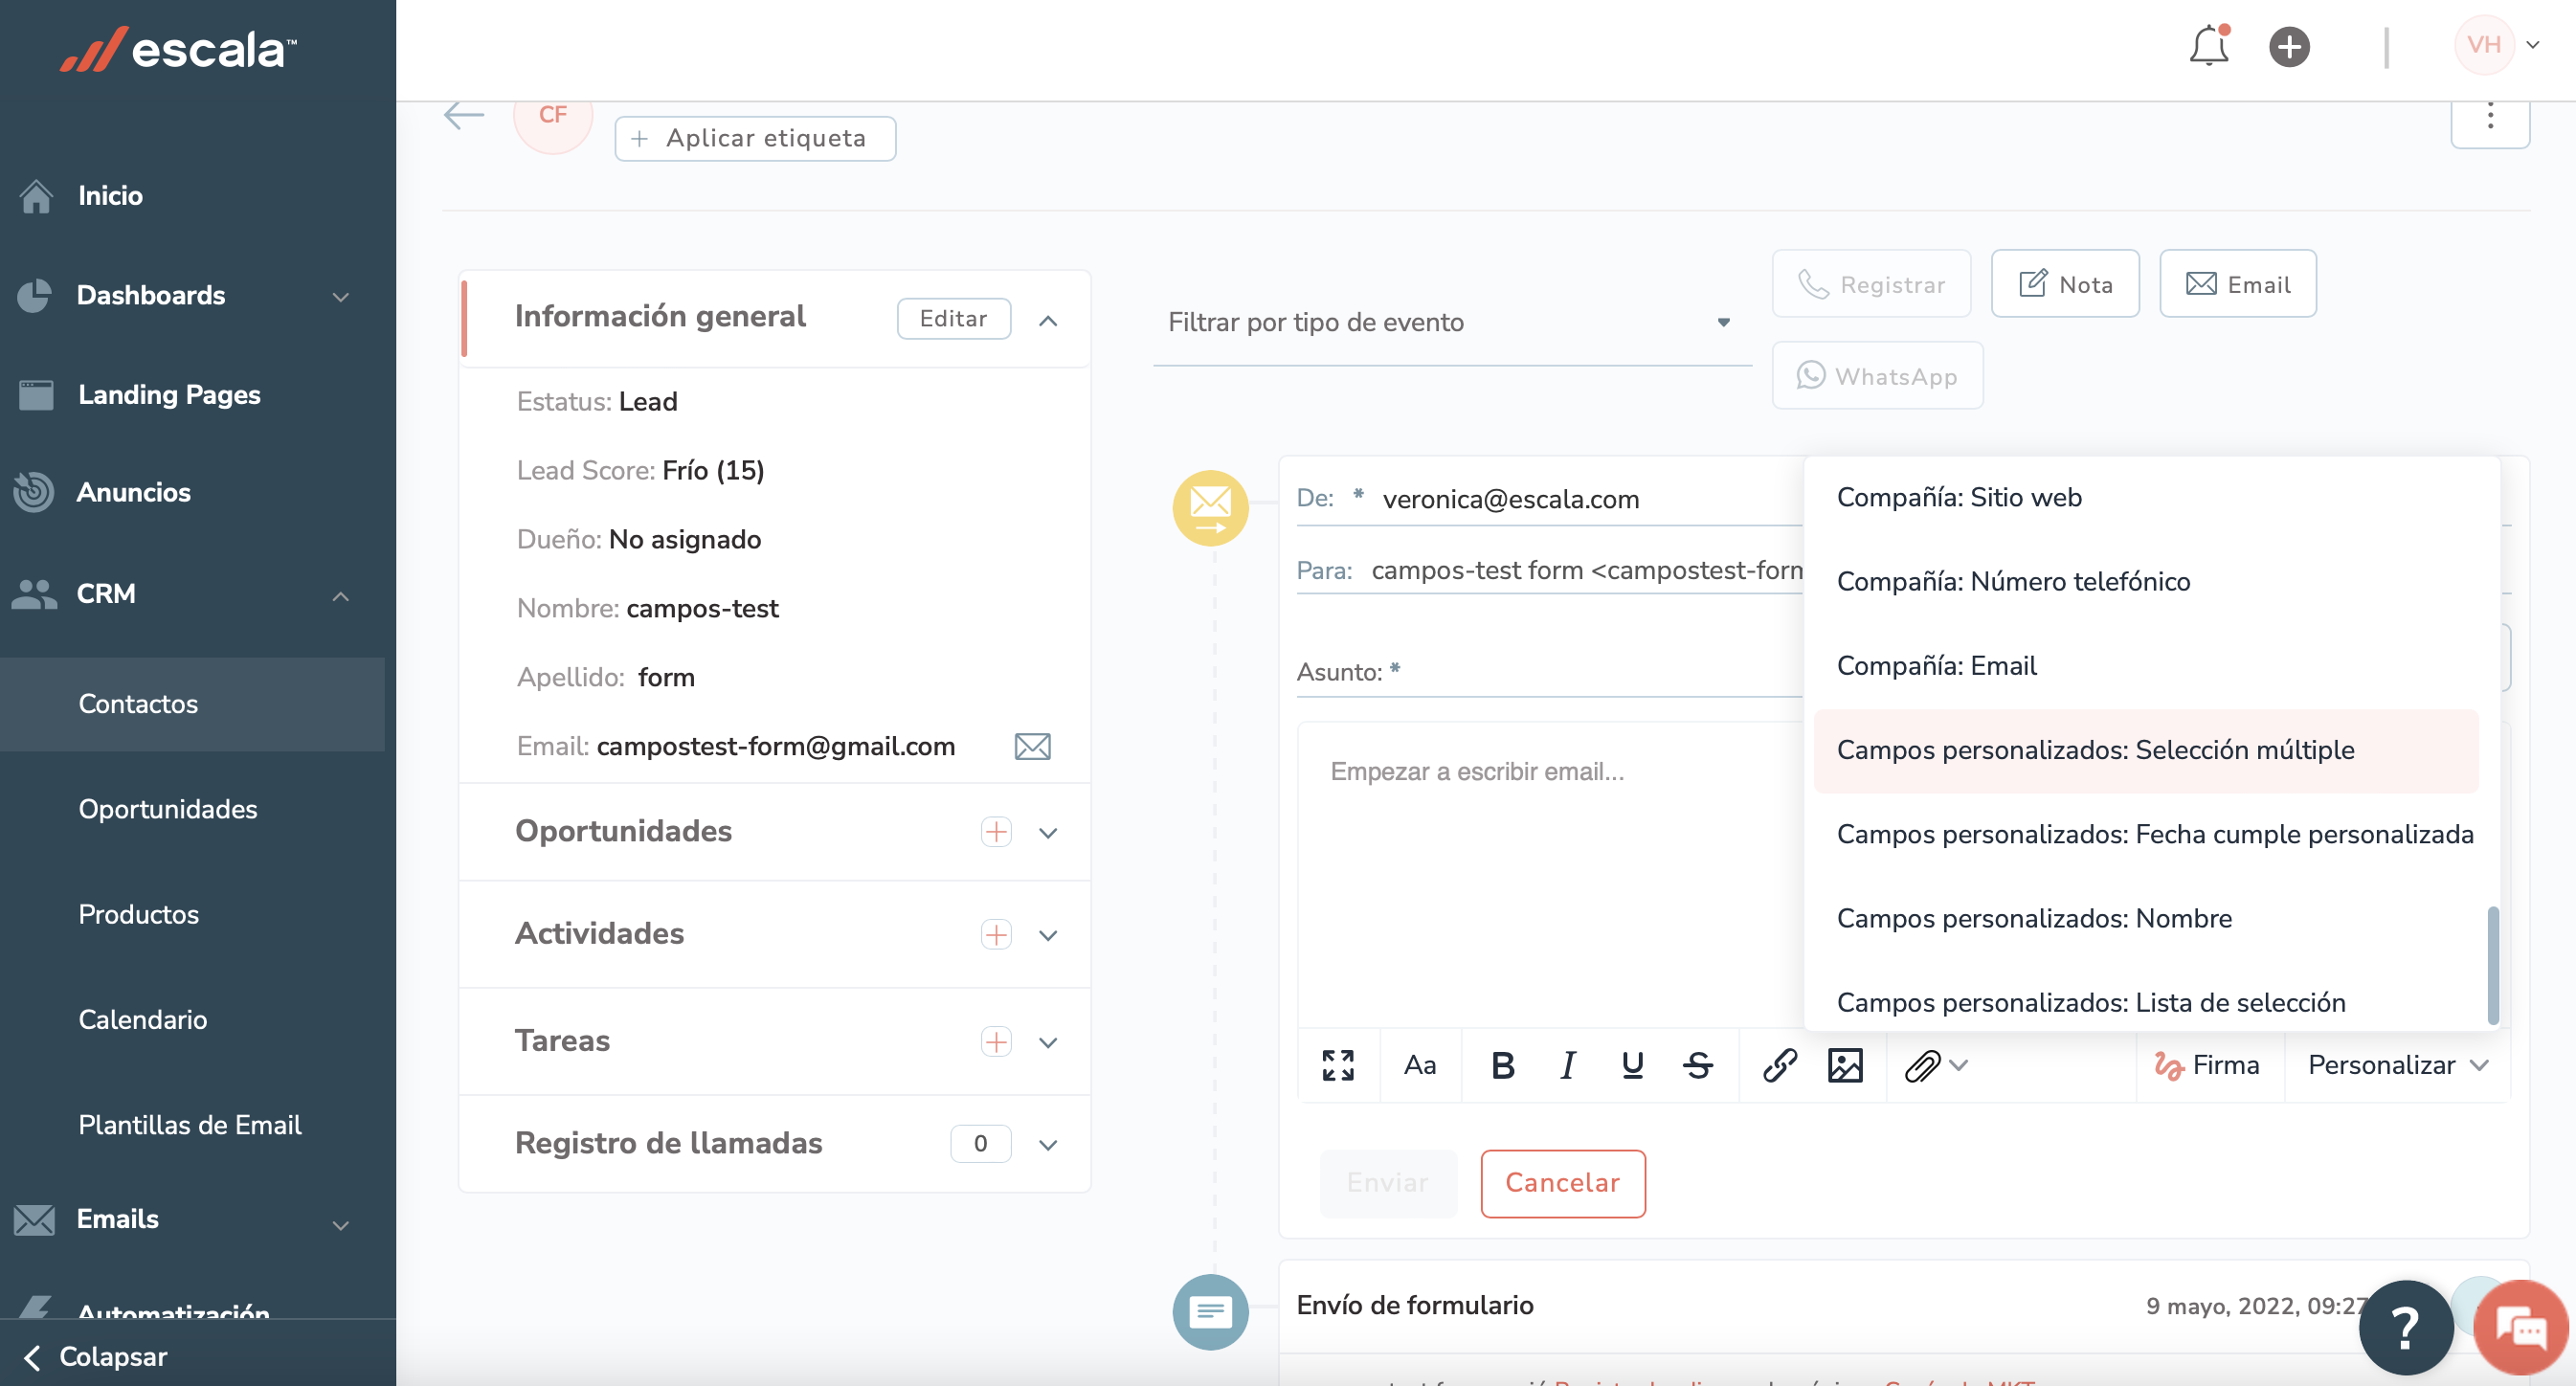Select Contactos under CRM

[192, 704]
